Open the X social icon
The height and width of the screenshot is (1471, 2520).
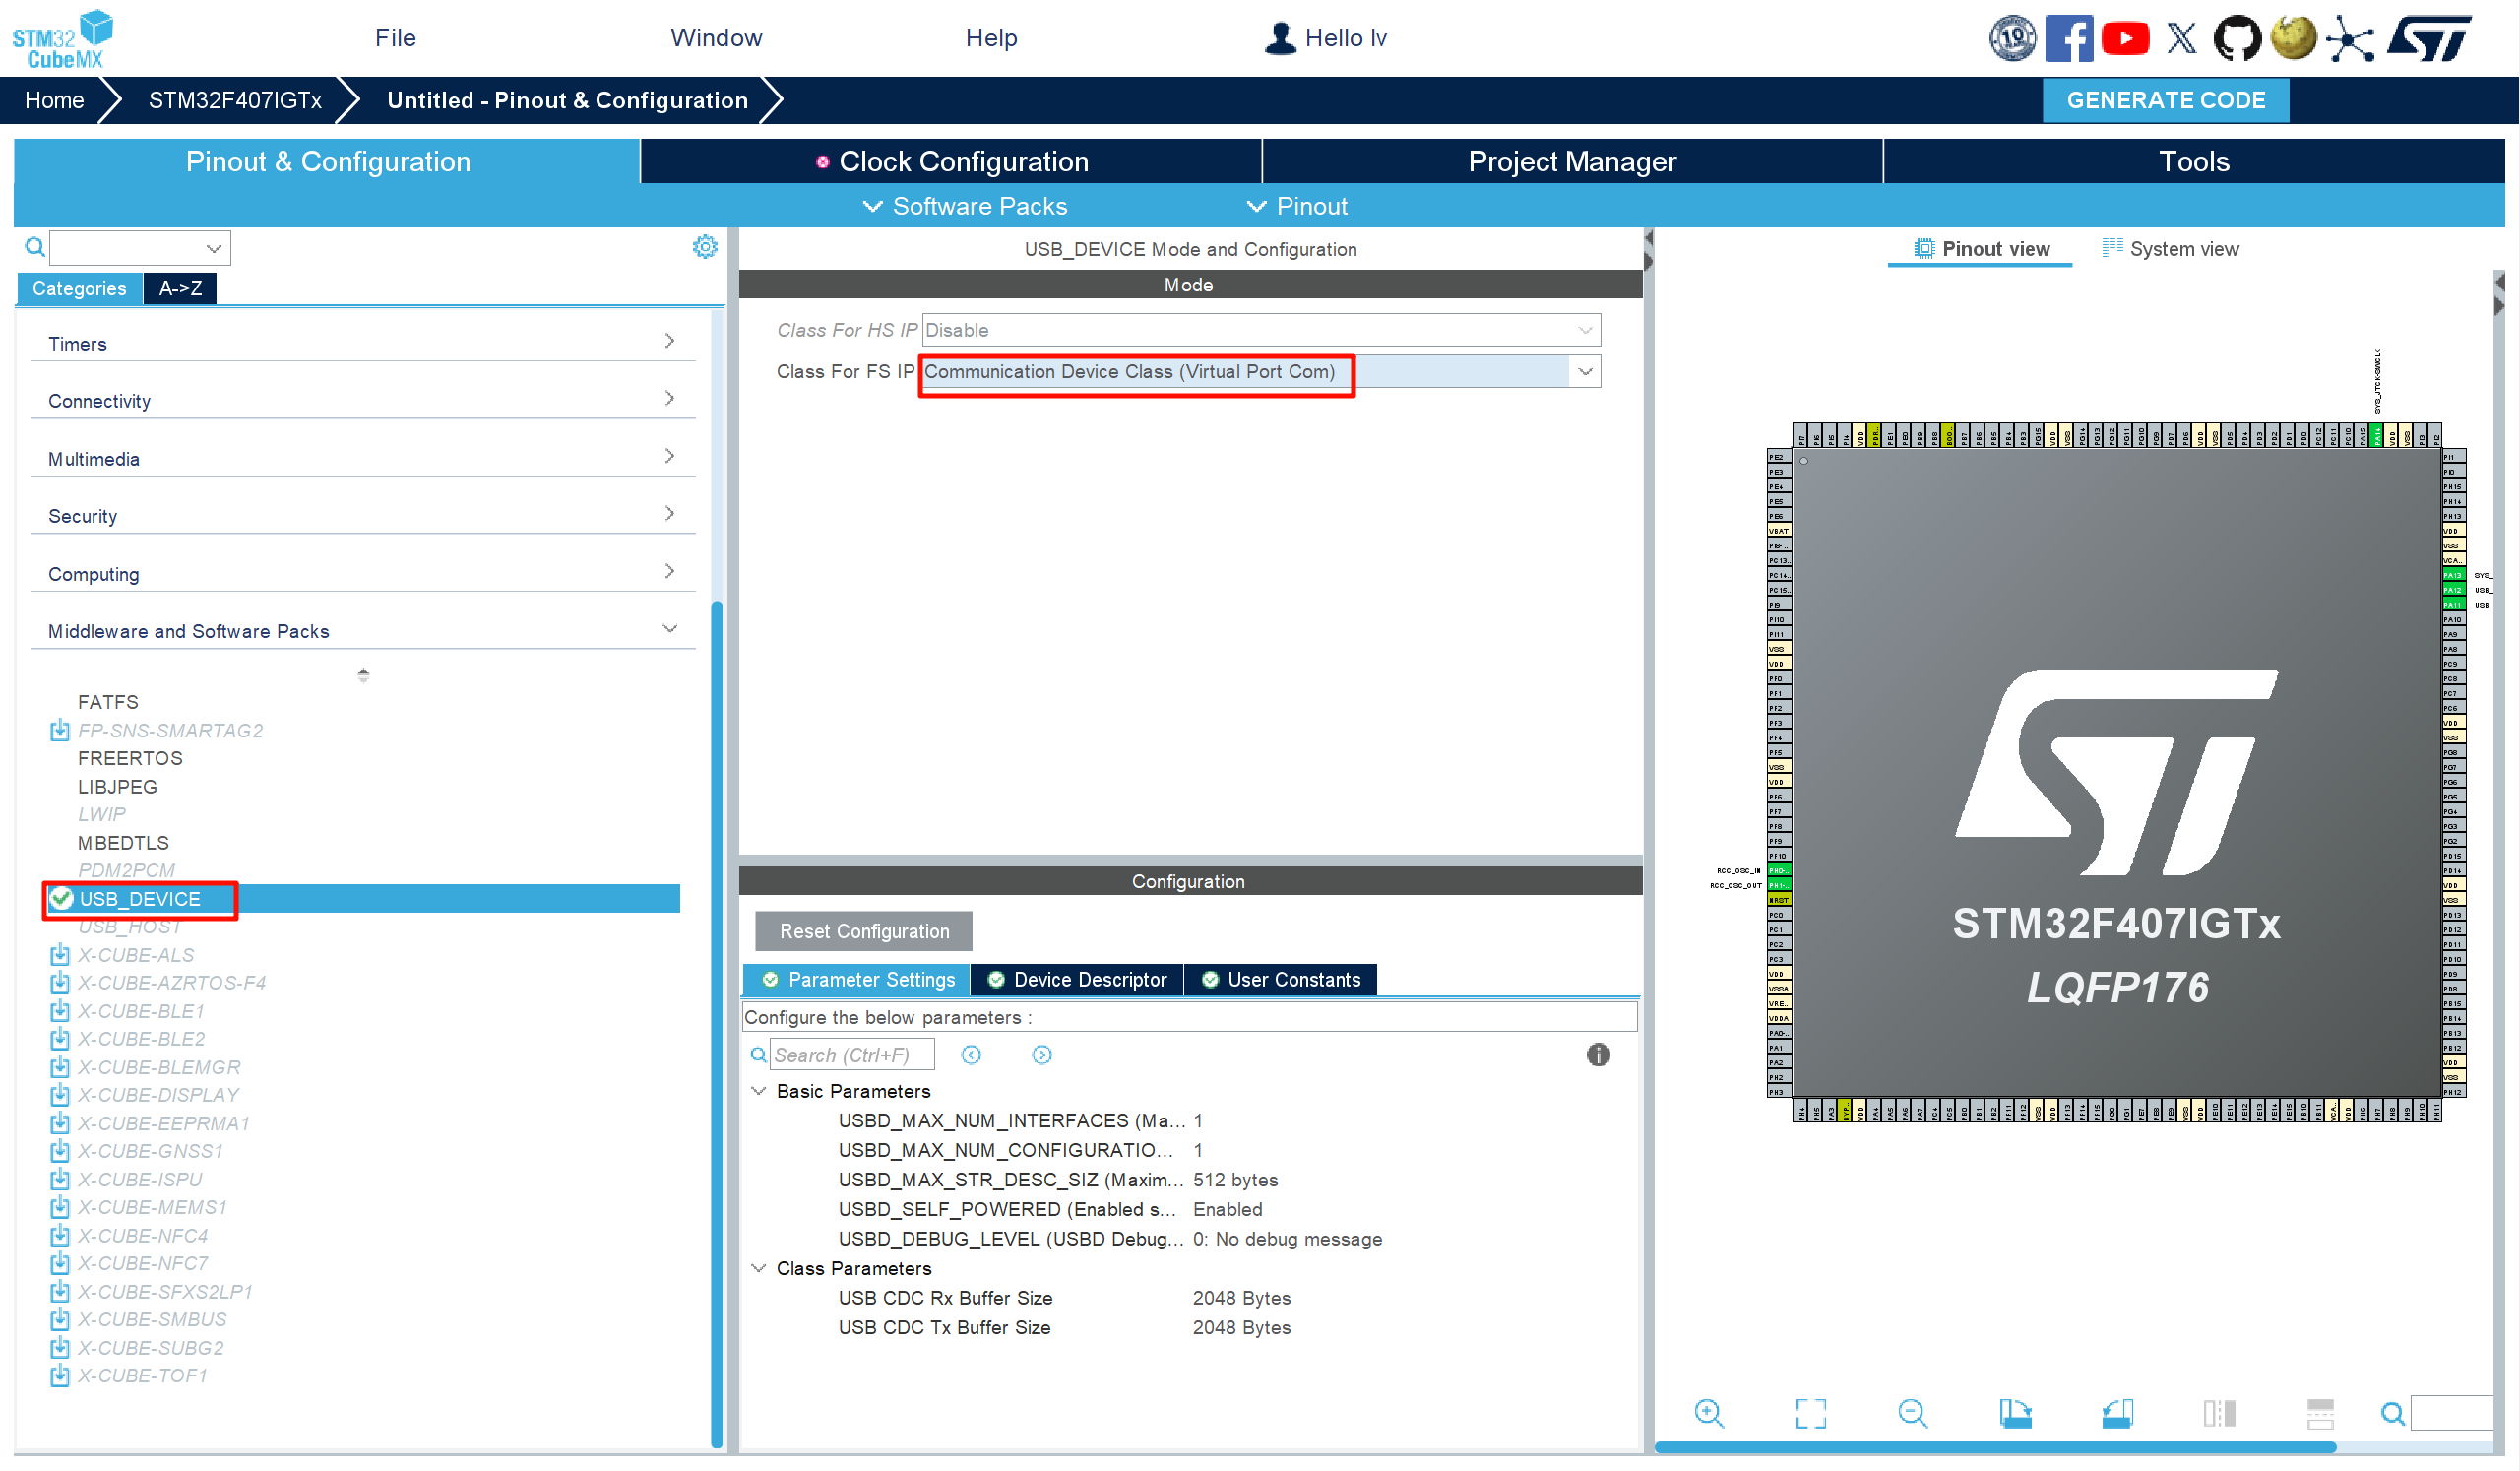2181,39
